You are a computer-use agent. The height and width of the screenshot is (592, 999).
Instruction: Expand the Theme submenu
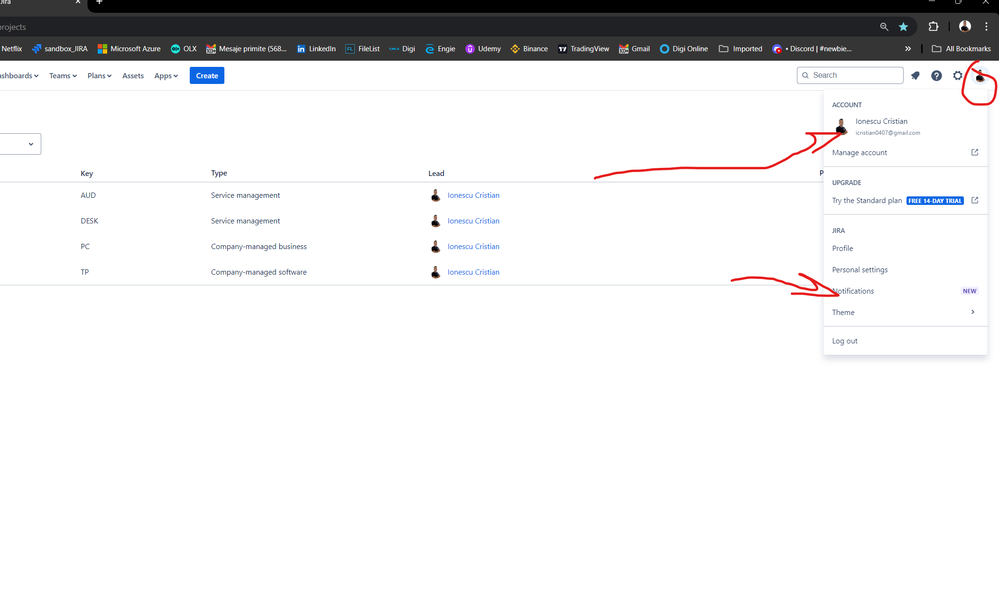(905, 312)
